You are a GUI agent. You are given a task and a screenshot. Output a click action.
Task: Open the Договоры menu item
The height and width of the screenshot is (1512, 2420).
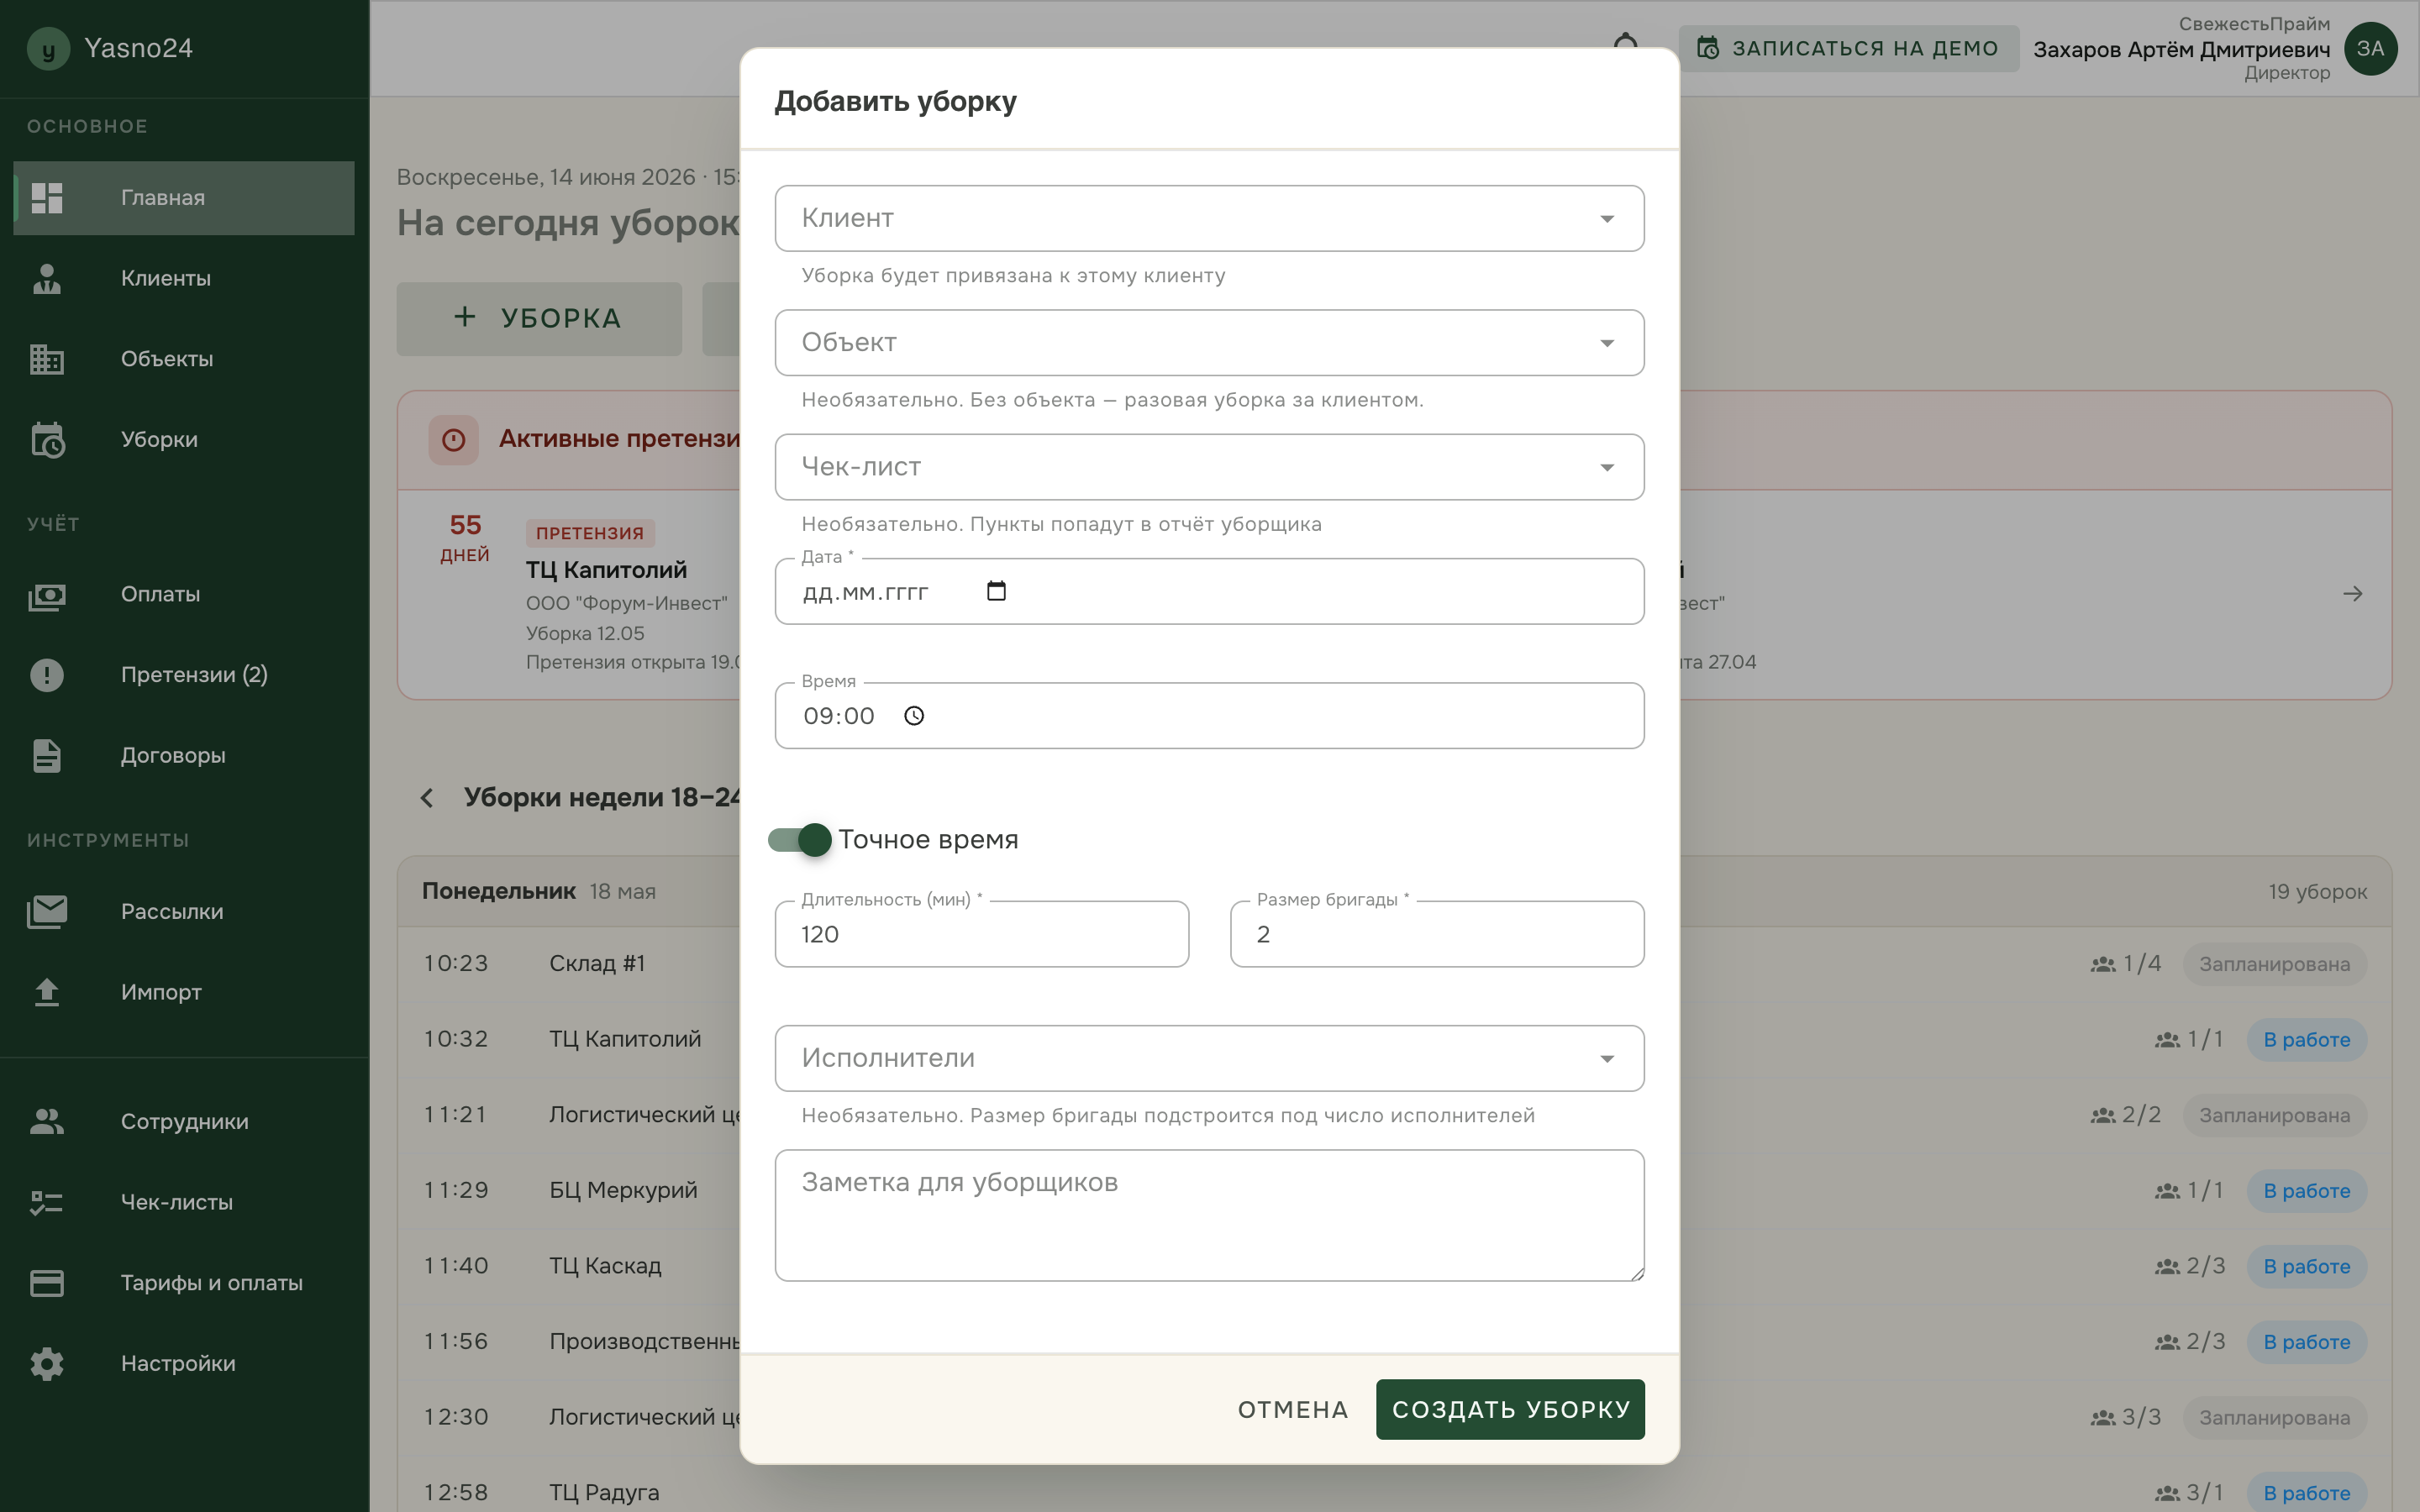(184, 755)
